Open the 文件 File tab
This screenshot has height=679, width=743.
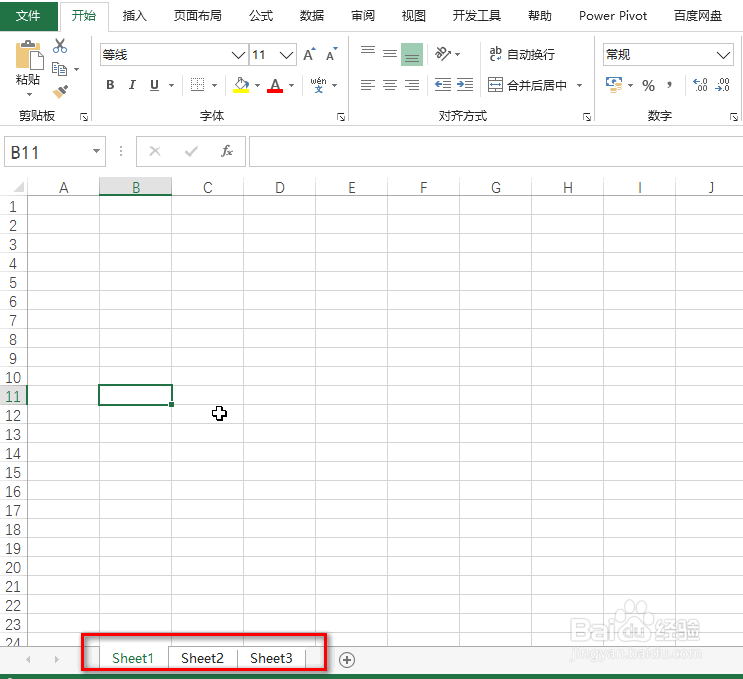[28, 16]
